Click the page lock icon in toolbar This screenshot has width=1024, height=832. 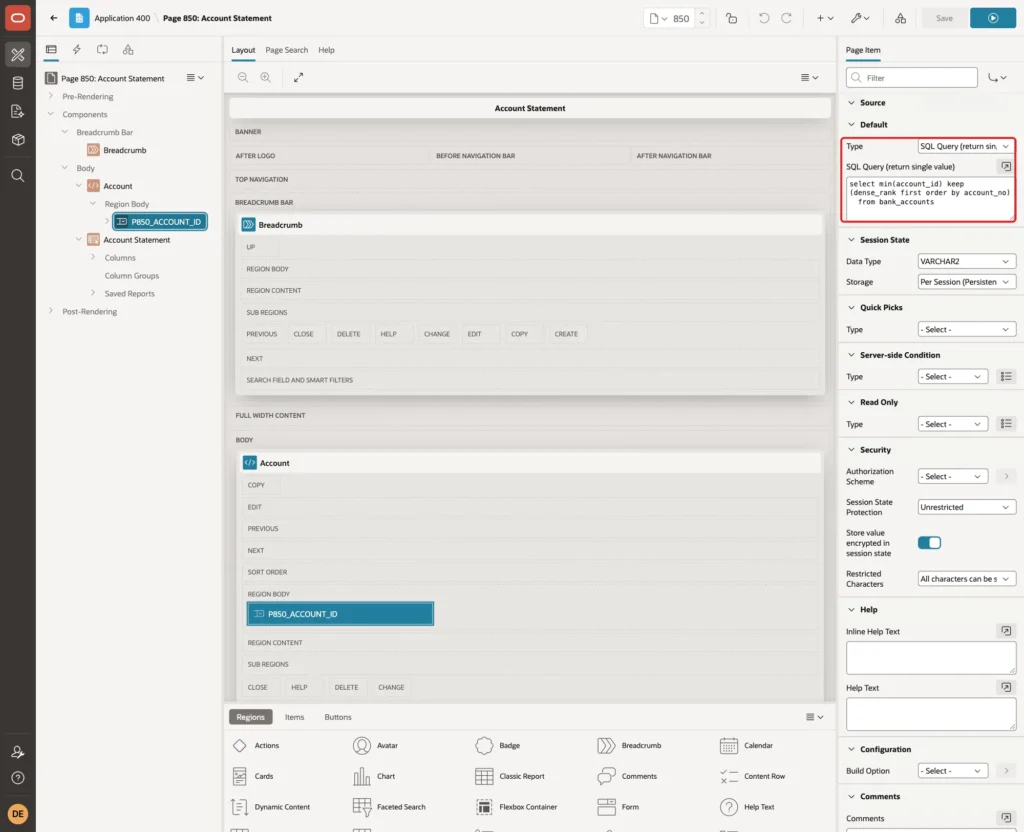pos(731,18)
